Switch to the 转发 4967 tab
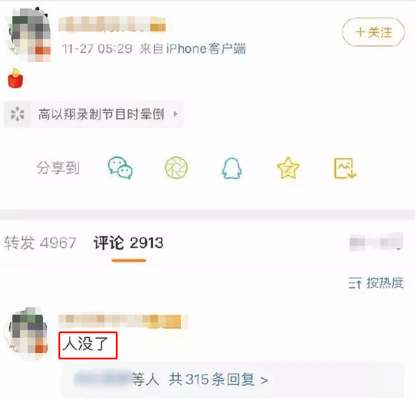 [40, 243]
